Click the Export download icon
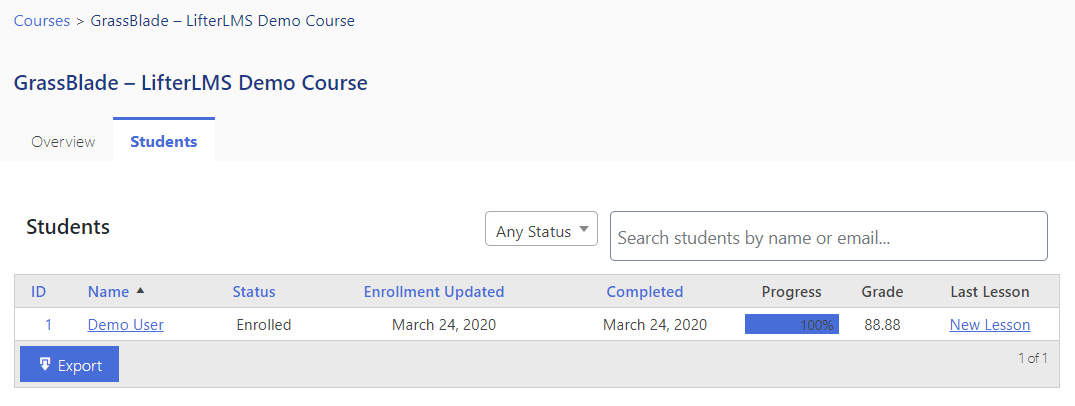The height and width of the screenshot is (406, 1075). coord(45,364)
